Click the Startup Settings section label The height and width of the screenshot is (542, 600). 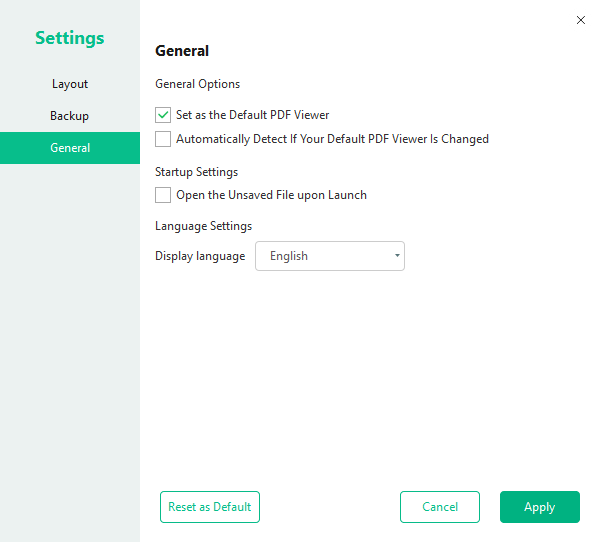(x=197, y=172)
